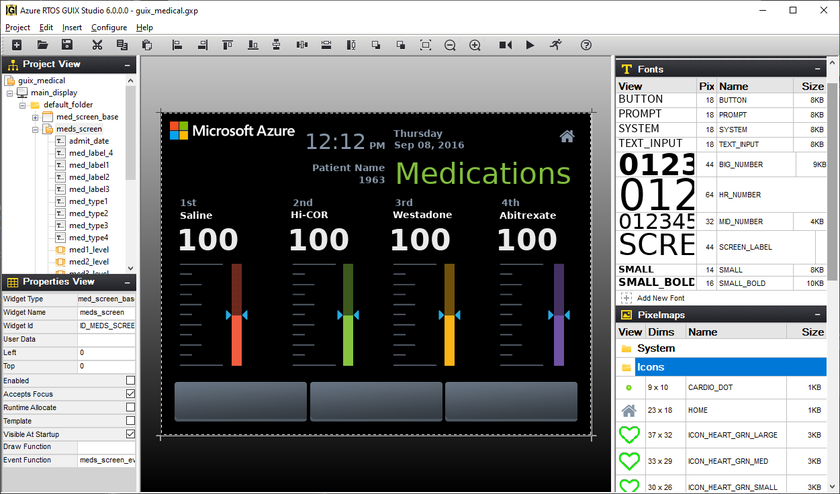Click the Run Application runner icon
This screenshot has width=840, height=494.
(555, 45)
